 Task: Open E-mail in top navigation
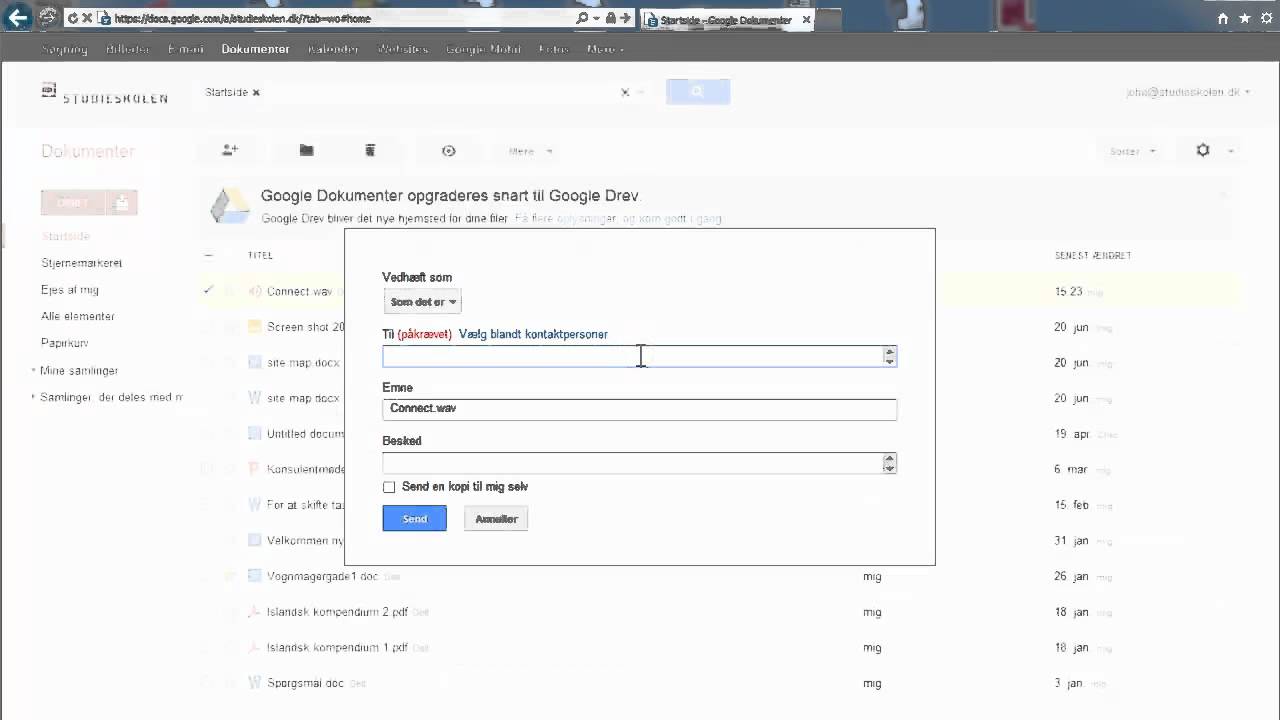(186, 49)
